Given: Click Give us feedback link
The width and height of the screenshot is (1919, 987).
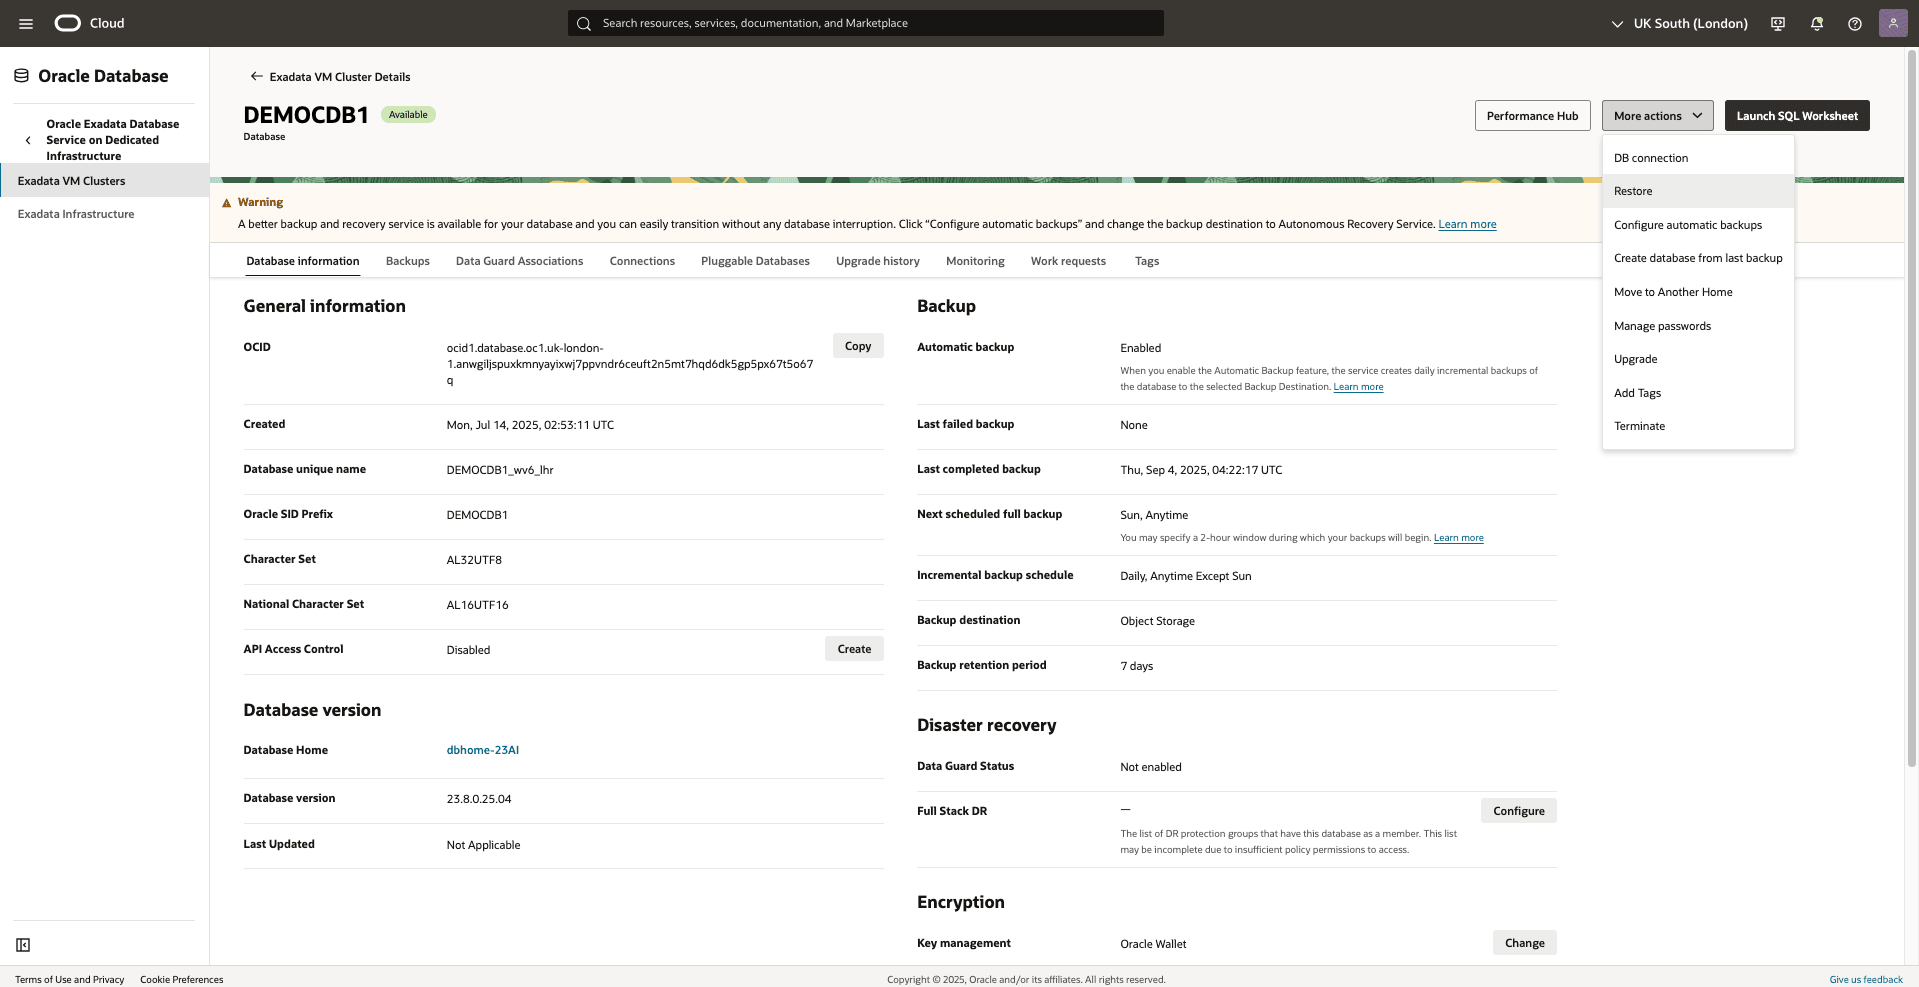Looking at the screenshot, I should (x=1866, y=980).
